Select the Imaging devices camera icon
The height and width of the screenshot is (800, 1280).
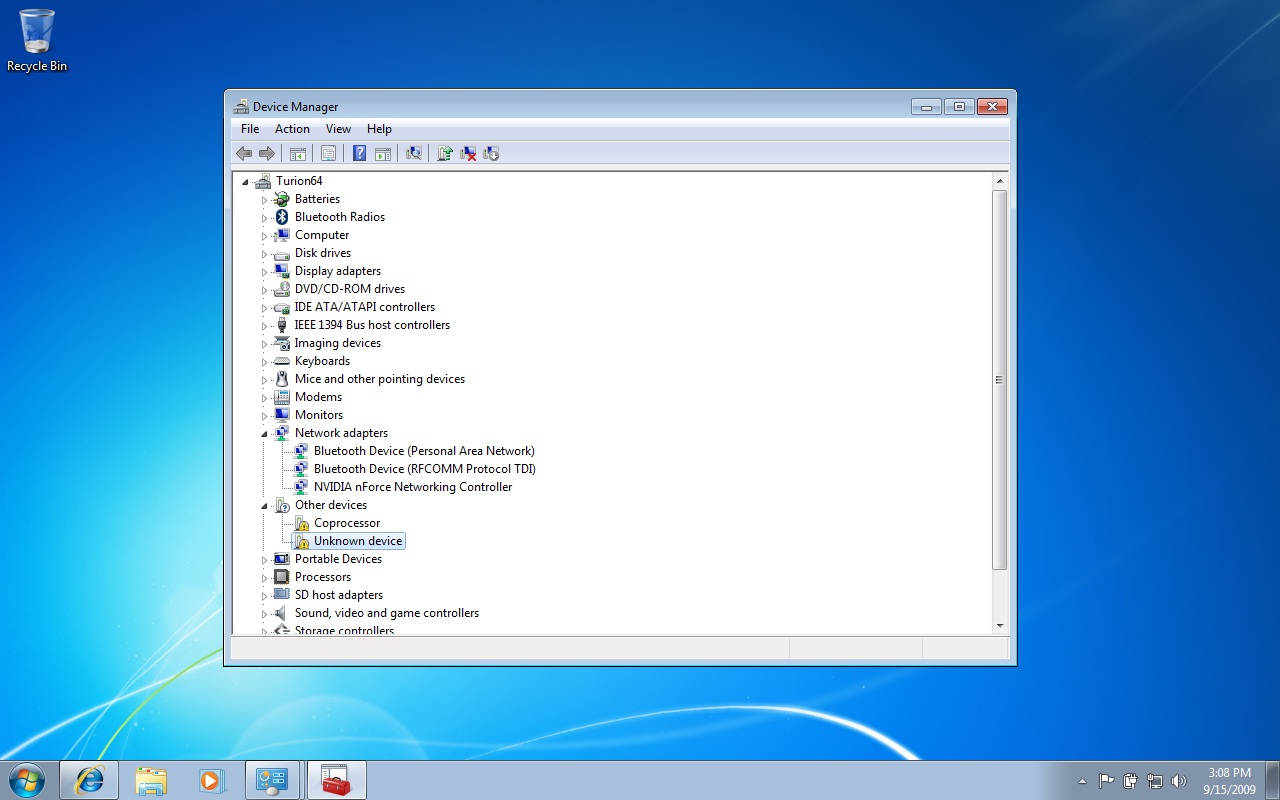282,343
